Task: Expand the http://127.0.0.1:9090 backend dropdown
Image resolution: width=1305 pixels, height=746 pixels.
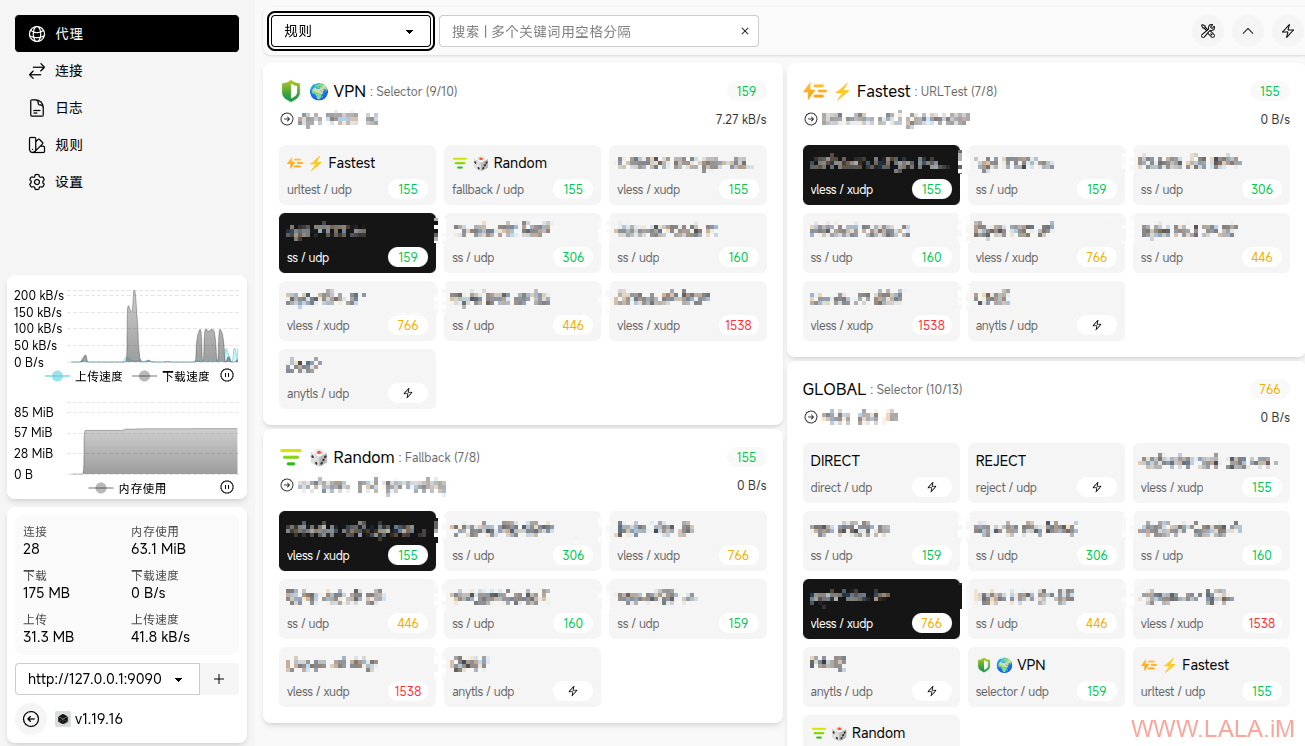Action: [107, 679]
